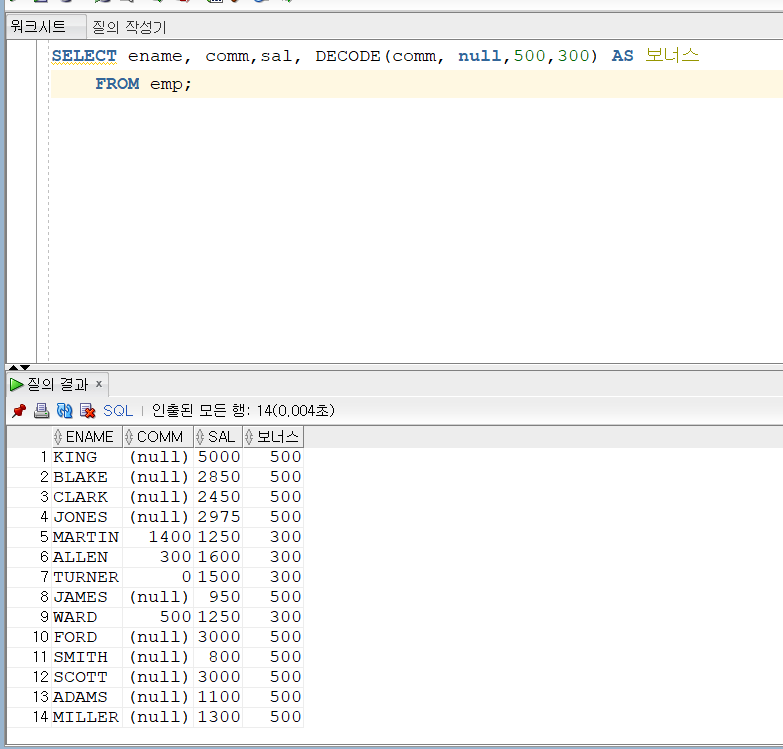This screenshot has width=783, height=749.
Task: Close the 질의 결과 tab
Action: (99, 383)
